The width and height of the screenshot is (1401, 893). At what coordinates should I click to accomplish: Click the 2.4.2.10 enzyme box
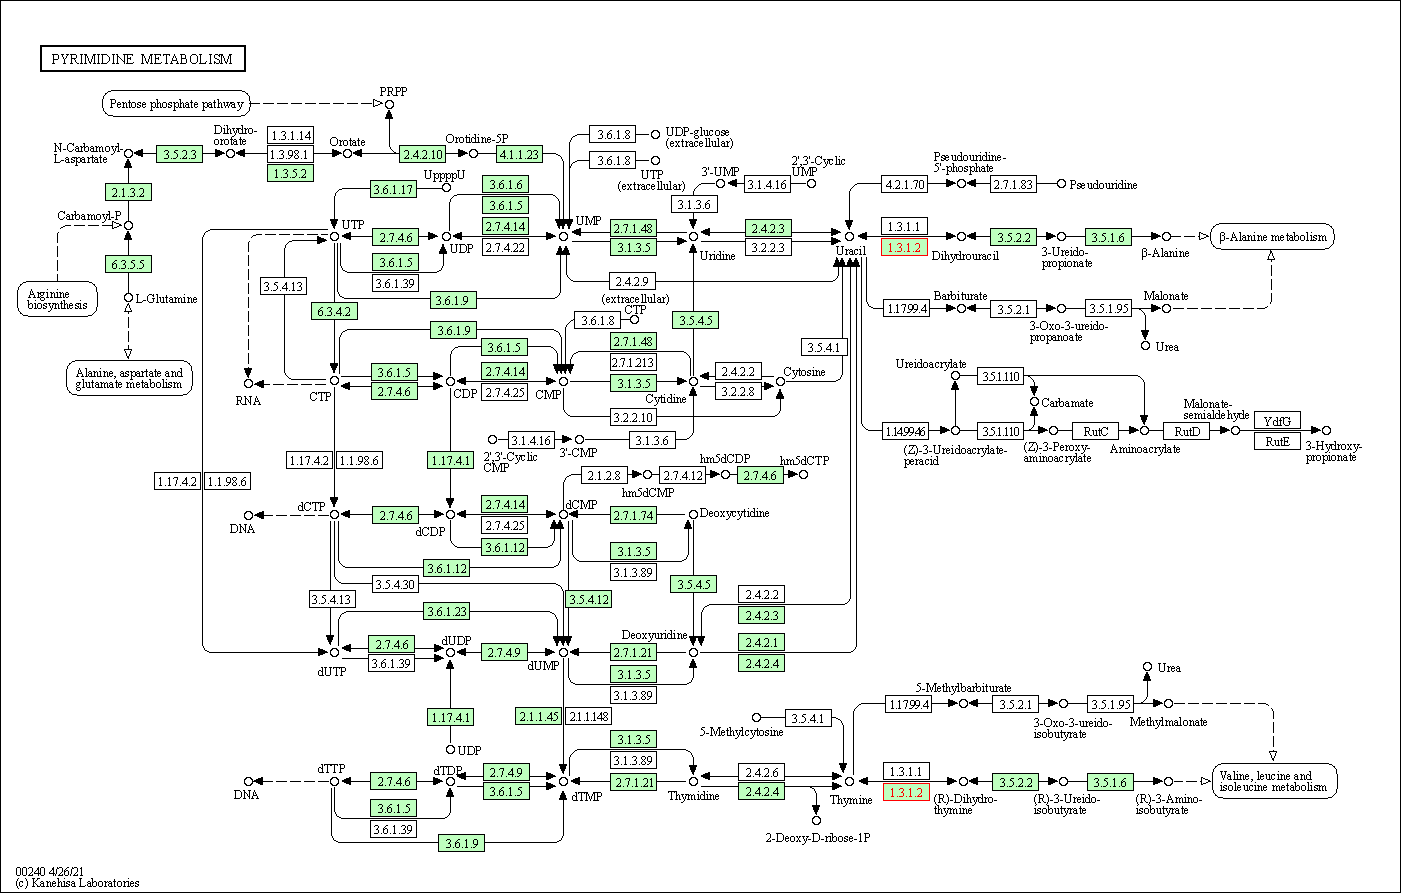point(422,154)
